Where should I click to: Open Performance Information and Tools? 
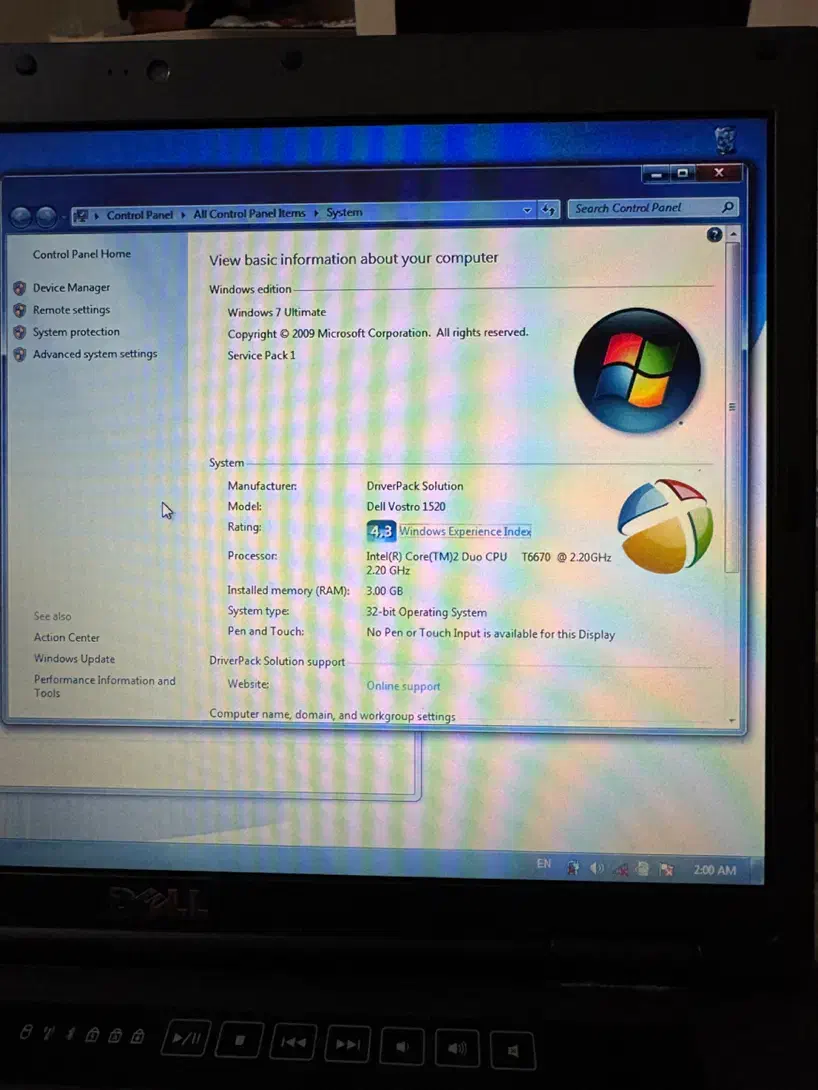[x=104, y=687]
